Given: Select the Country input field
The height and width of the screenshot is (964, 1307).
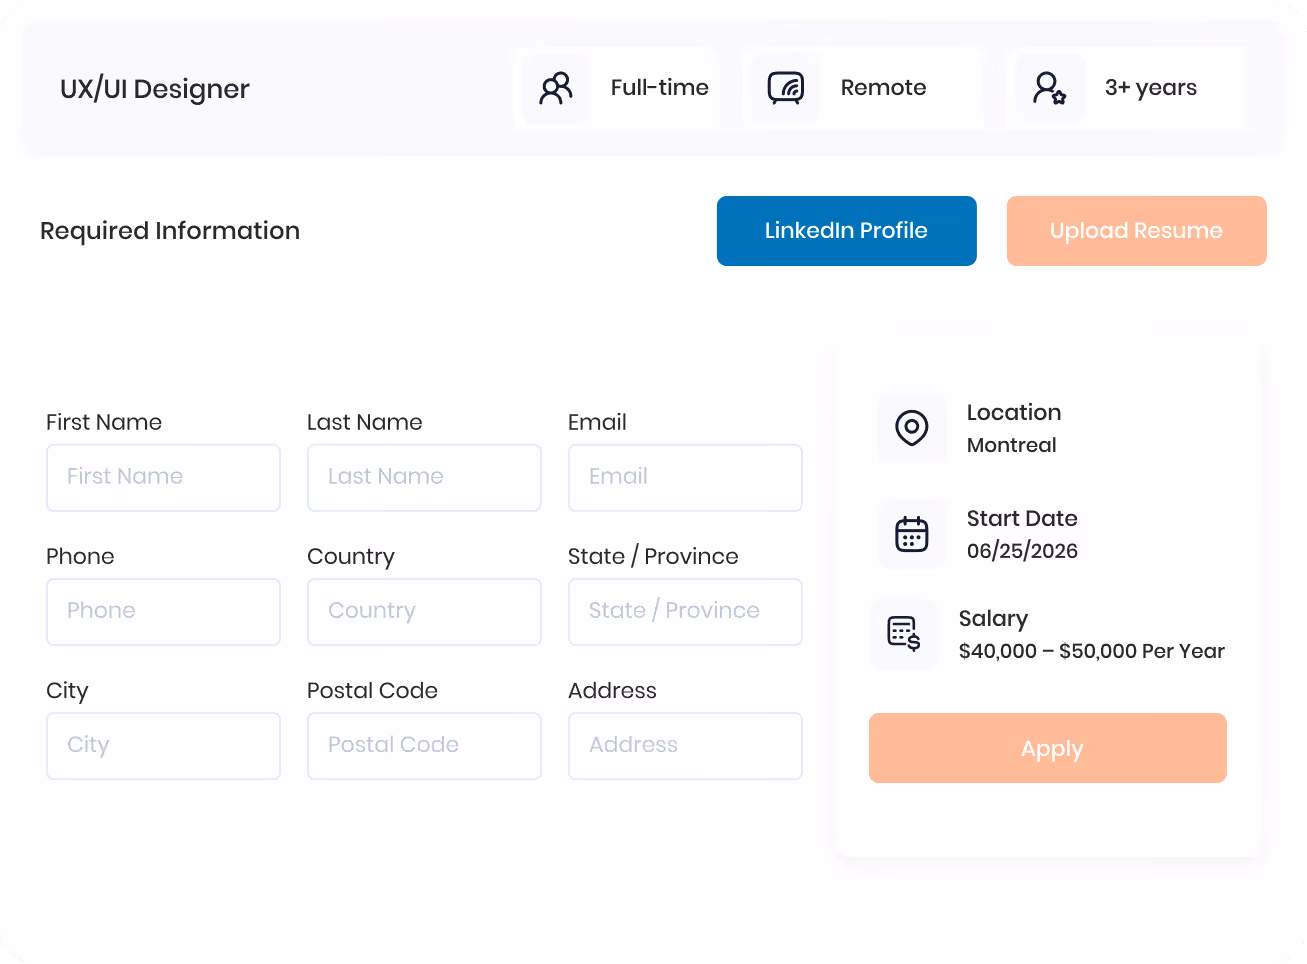Looking at the screenshot, I should [425, 612].
